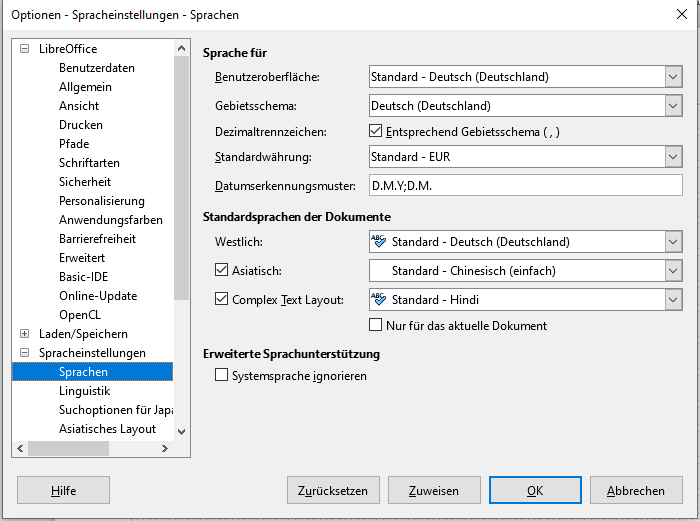Click the Hilfe button
The width and height of the screenshot is (700, 521).
click(63, 490)
